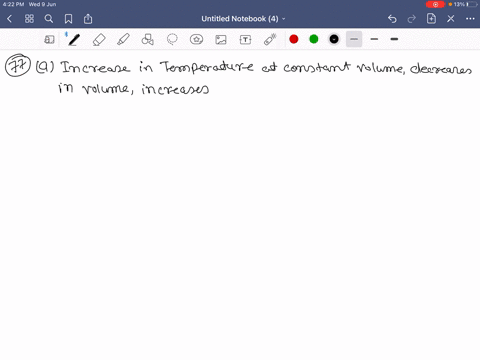
Task: Pick the green pen color
Action: (x=314, y=39)
